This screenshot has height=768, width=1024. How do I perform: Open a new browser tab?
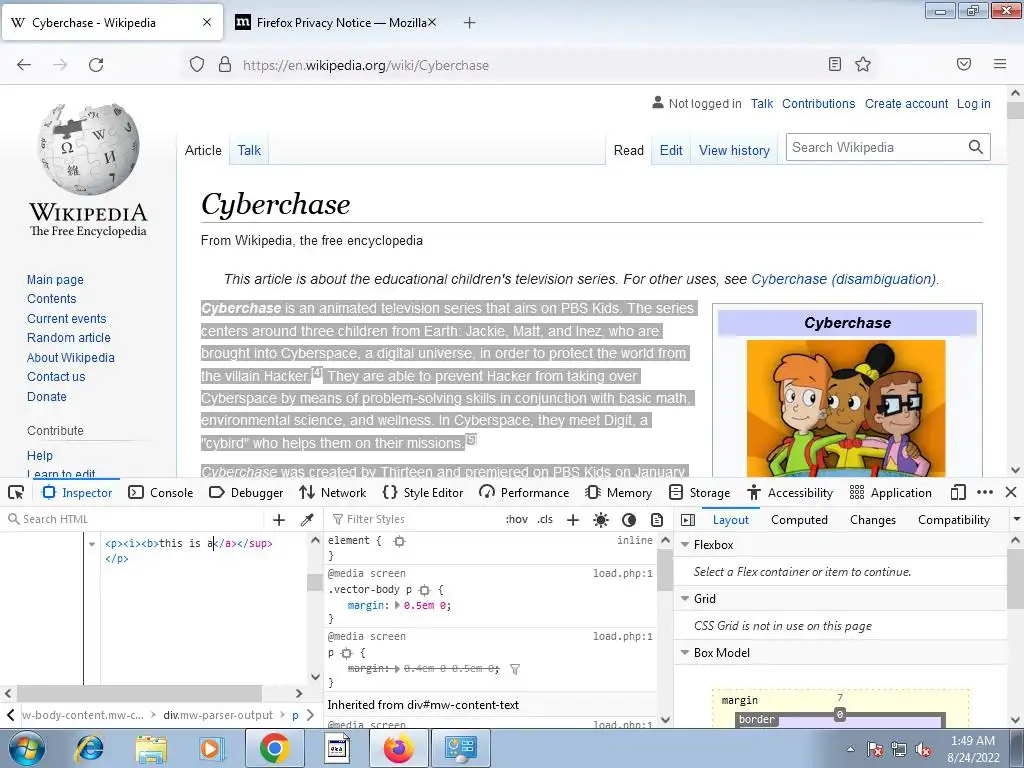[x=469, y=23]
